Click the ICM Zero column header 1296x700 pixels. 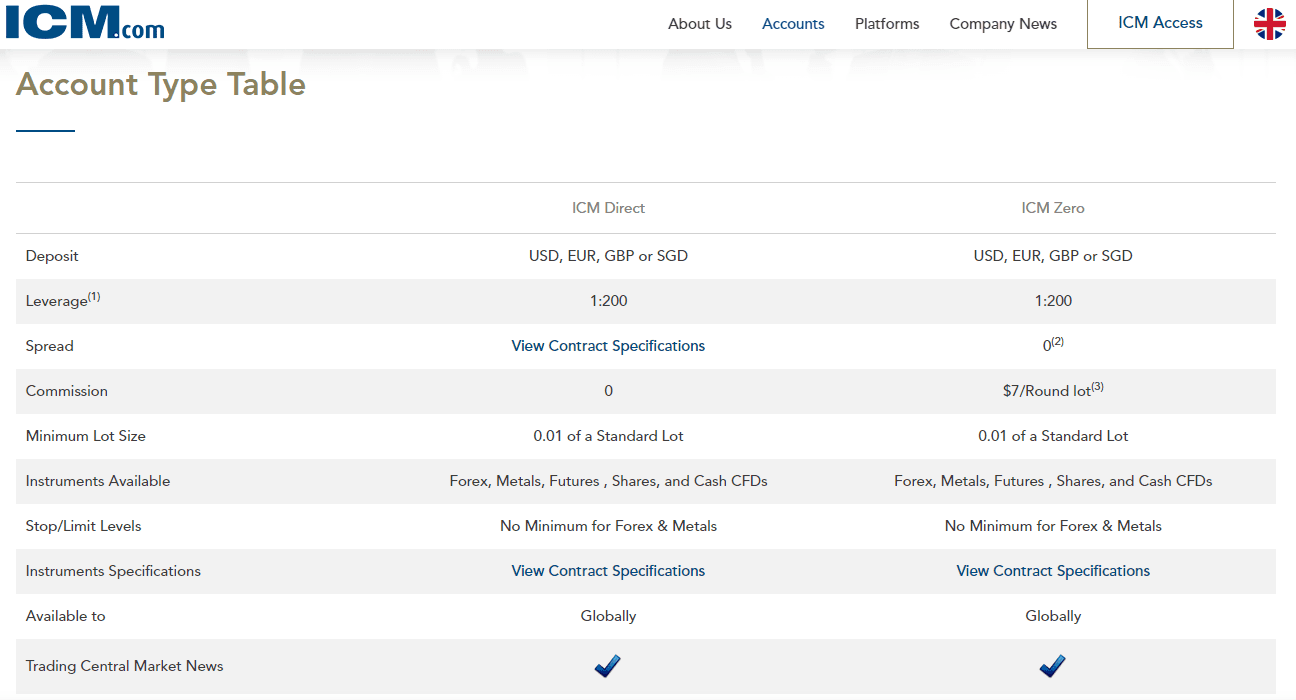[1053, 208]
